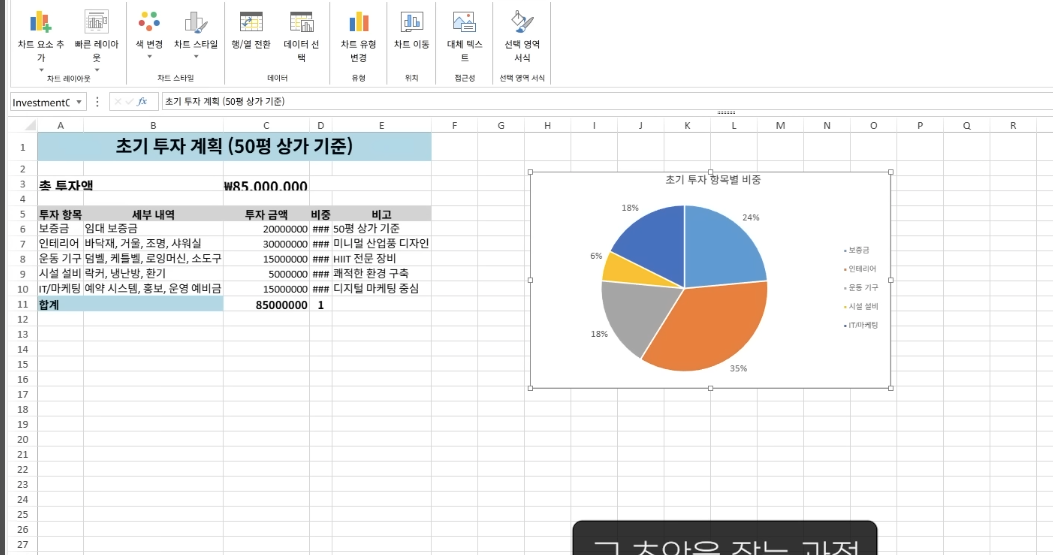
Task: Click the fx insert function icon
Action: coord(142,101)
